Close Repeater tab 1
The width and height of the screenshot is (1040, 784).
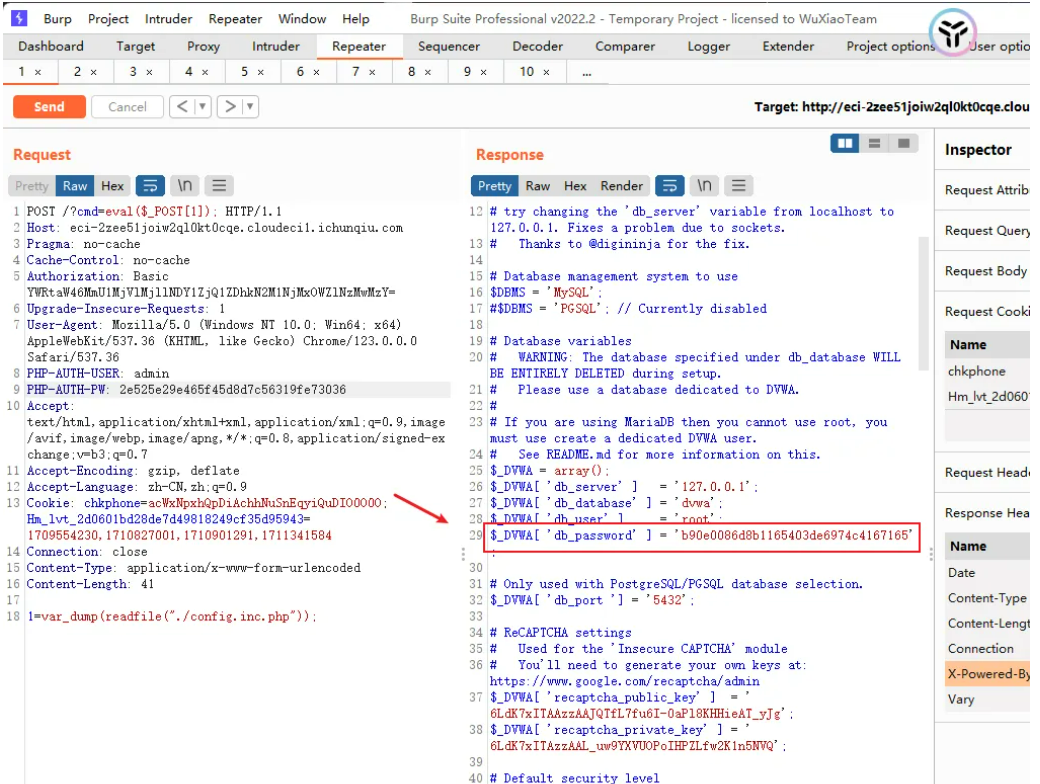point(38,72)
